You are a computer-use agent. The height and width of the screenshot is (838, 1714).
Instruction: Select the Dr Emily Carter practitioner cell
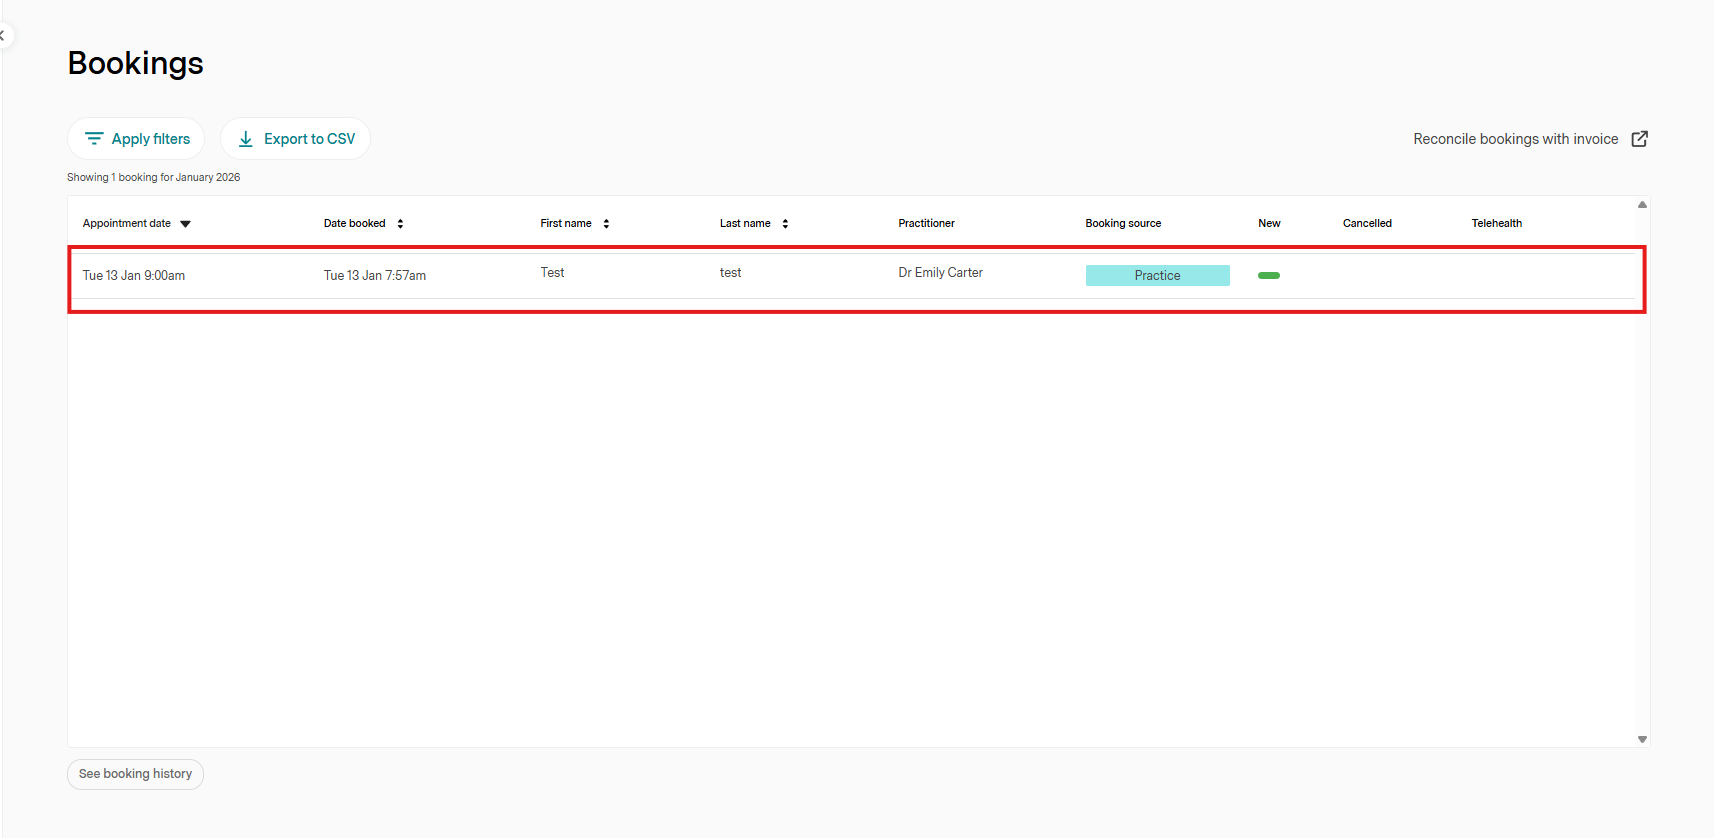940,273
